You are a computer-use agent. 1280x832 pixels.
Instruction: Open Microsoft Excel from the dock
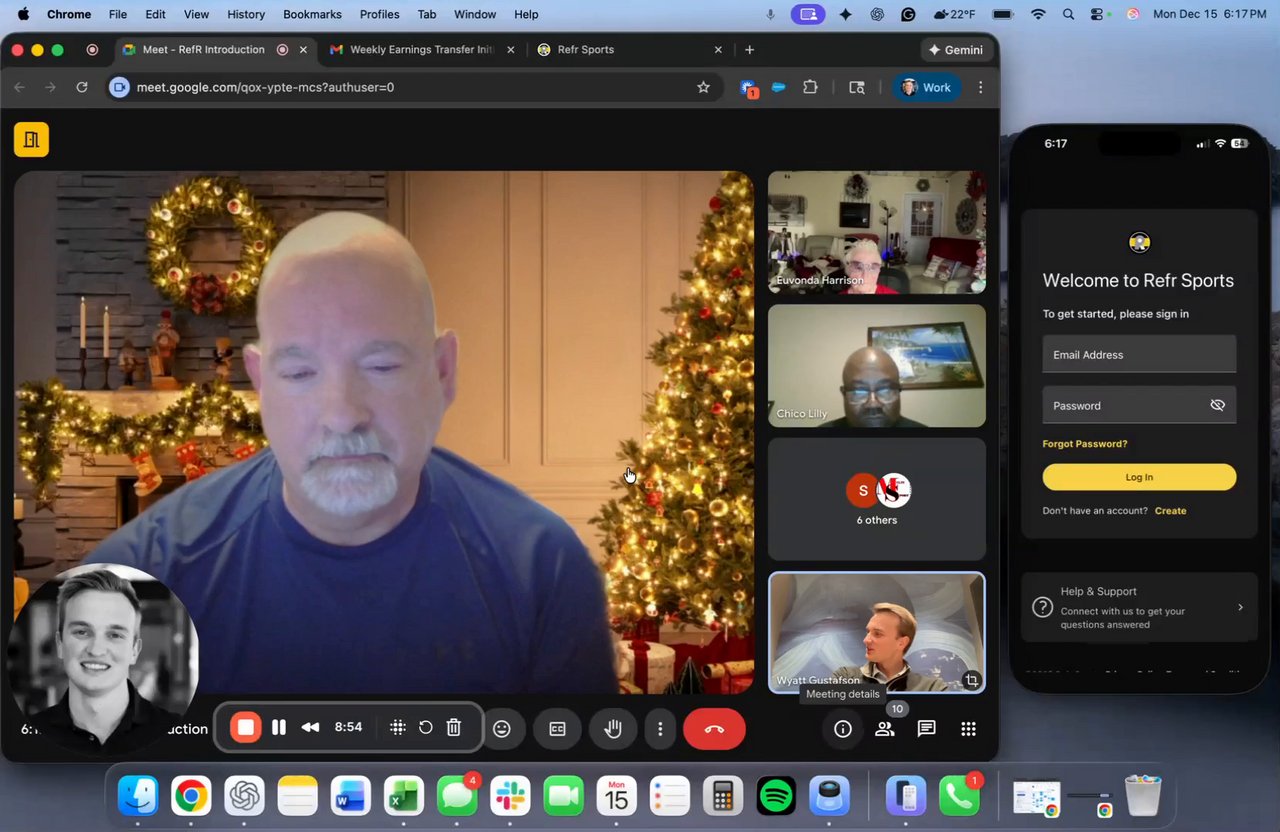click(x=404, y=797)
